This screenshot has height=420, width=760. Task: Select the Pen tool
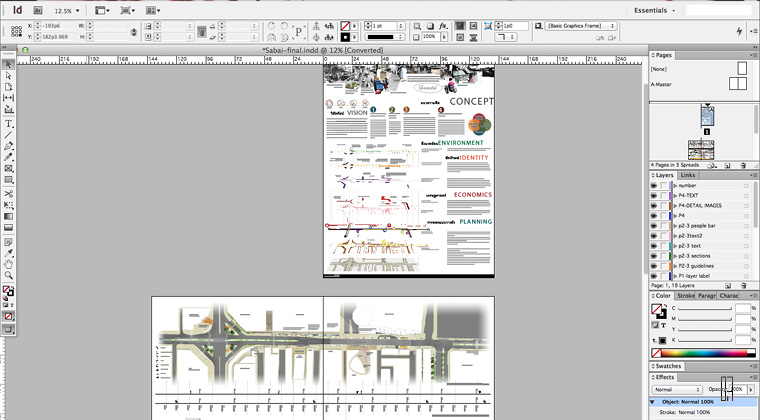coord(8,146)
